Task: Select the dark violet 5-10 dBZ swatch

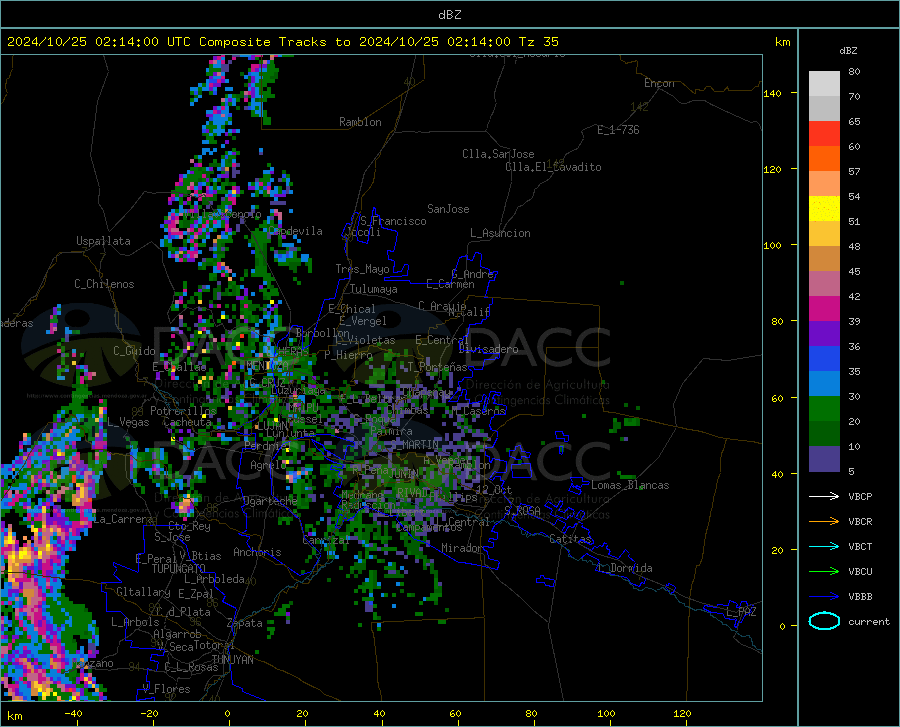Action: (x=824, y=458)
